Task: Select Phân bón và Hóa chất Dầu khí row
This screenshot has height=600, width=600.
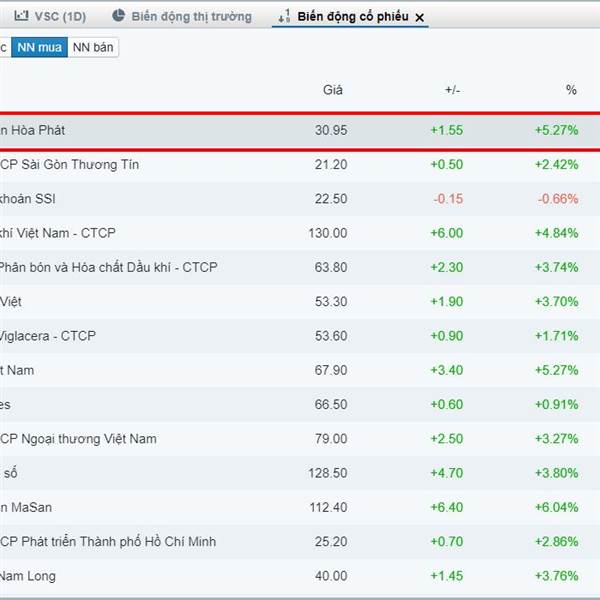Action: [x=300, y=267]
